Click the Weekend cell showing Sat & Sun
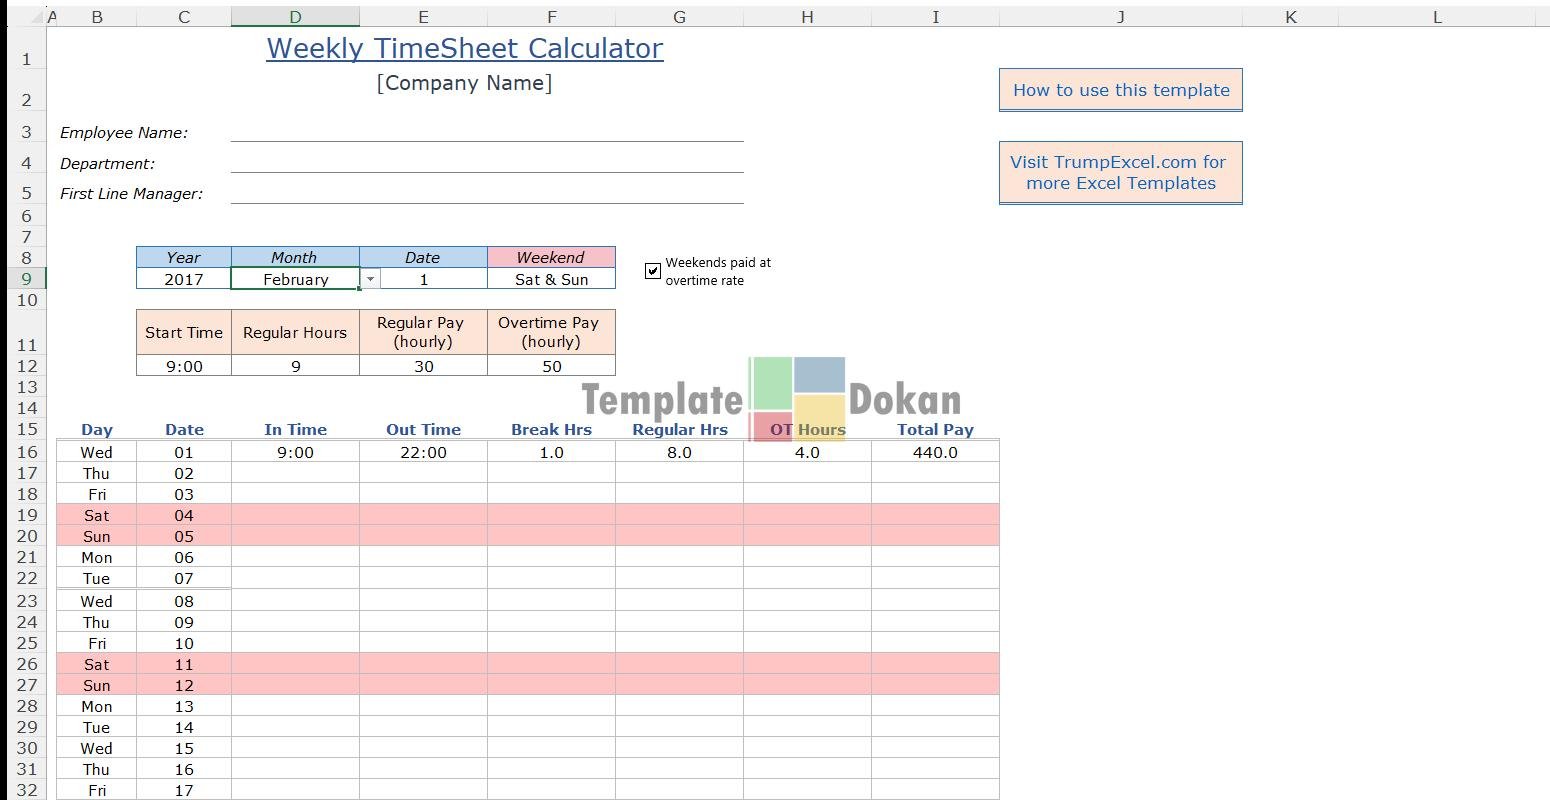Viewport: 1550px width, 800px height. (551, 280)
